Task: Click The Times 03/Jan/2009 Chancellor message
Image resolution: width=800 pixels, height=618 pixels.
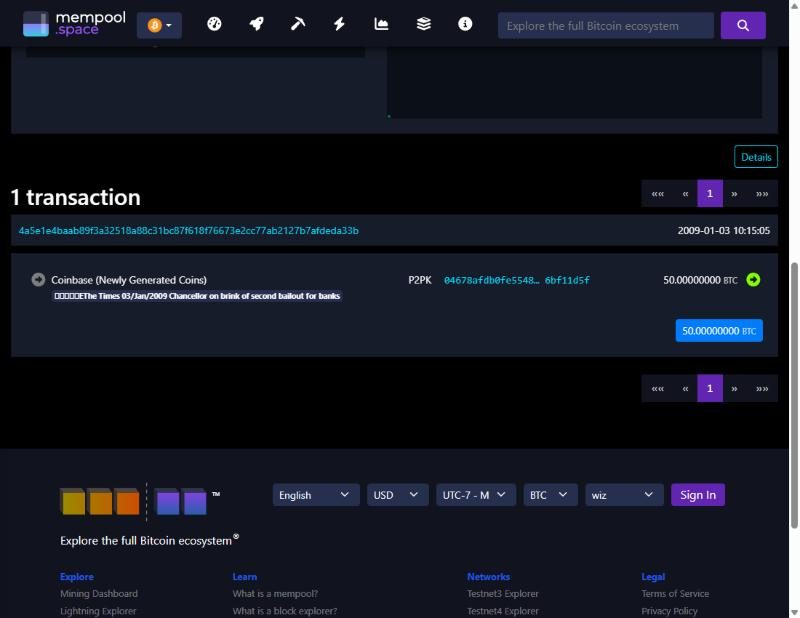Action: point(197,296)
